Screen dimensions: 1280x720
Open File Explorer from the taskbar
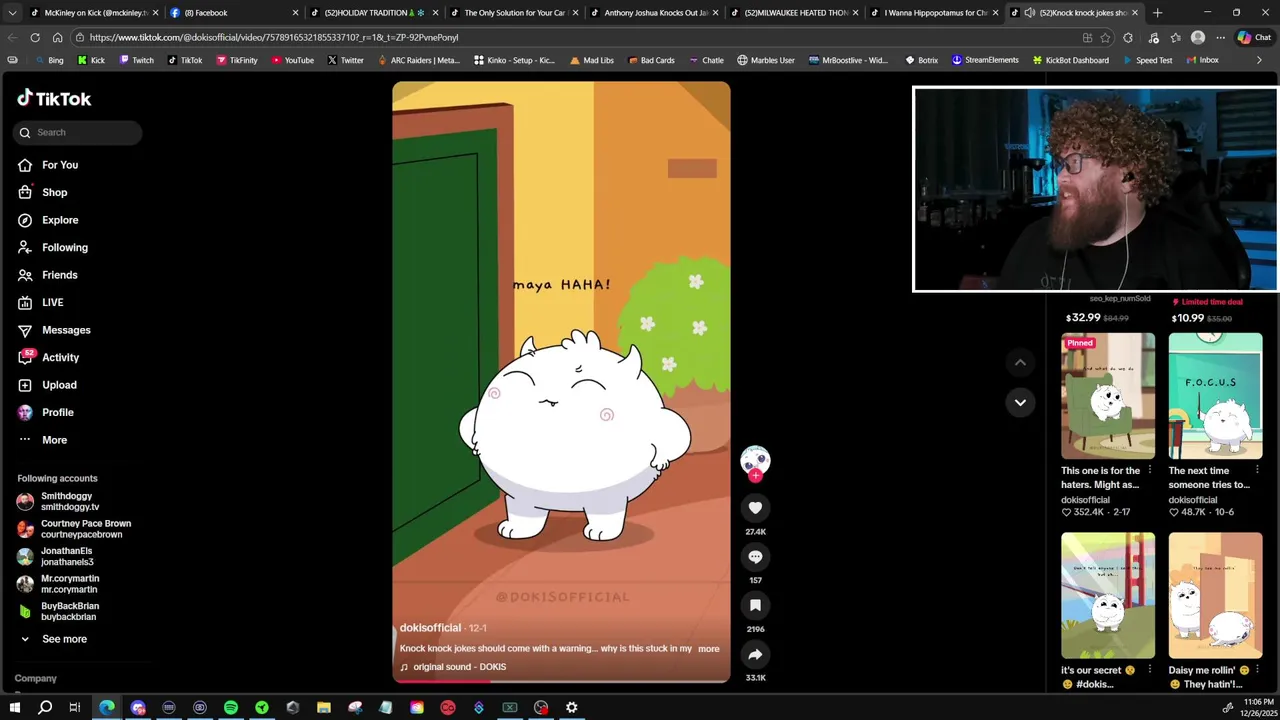(x=324, y=708)
